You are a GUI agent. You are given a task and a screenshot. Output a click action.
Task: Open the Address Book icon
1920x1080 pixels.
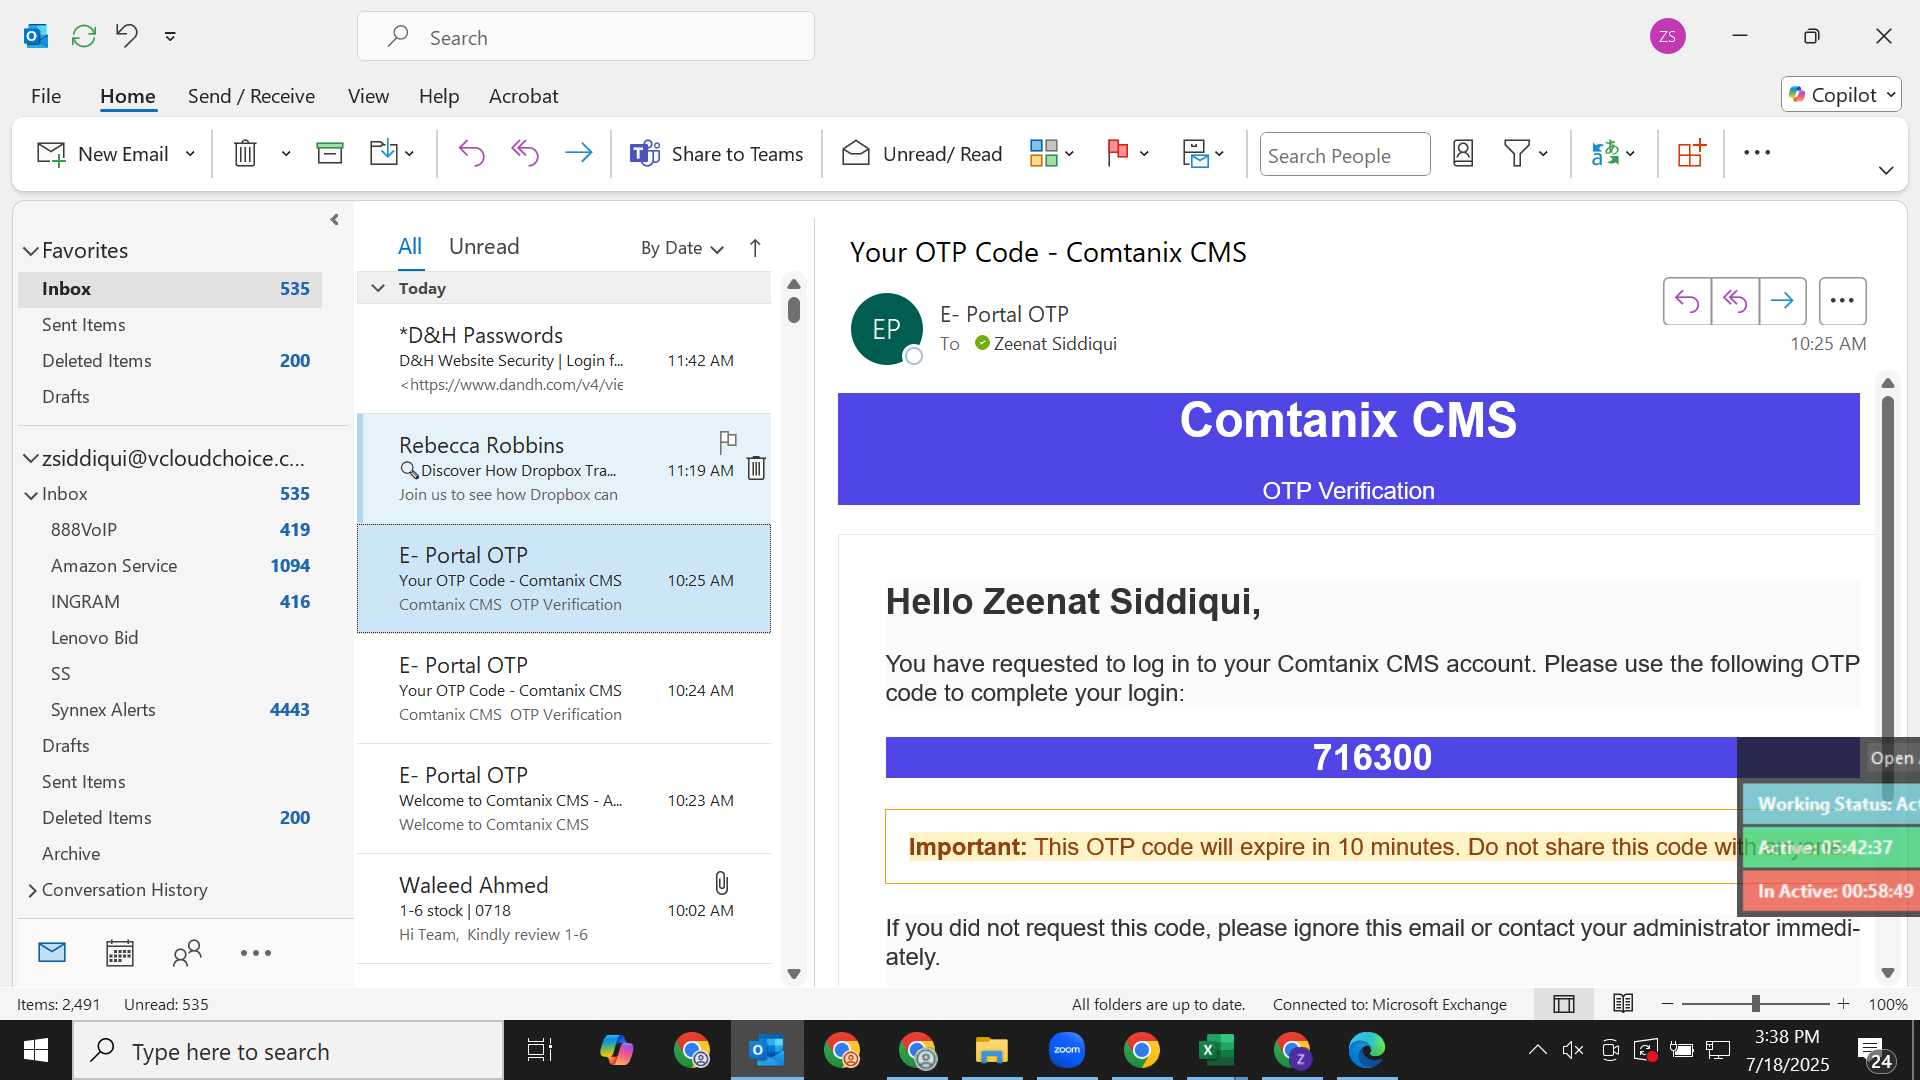coord(1463,154)
